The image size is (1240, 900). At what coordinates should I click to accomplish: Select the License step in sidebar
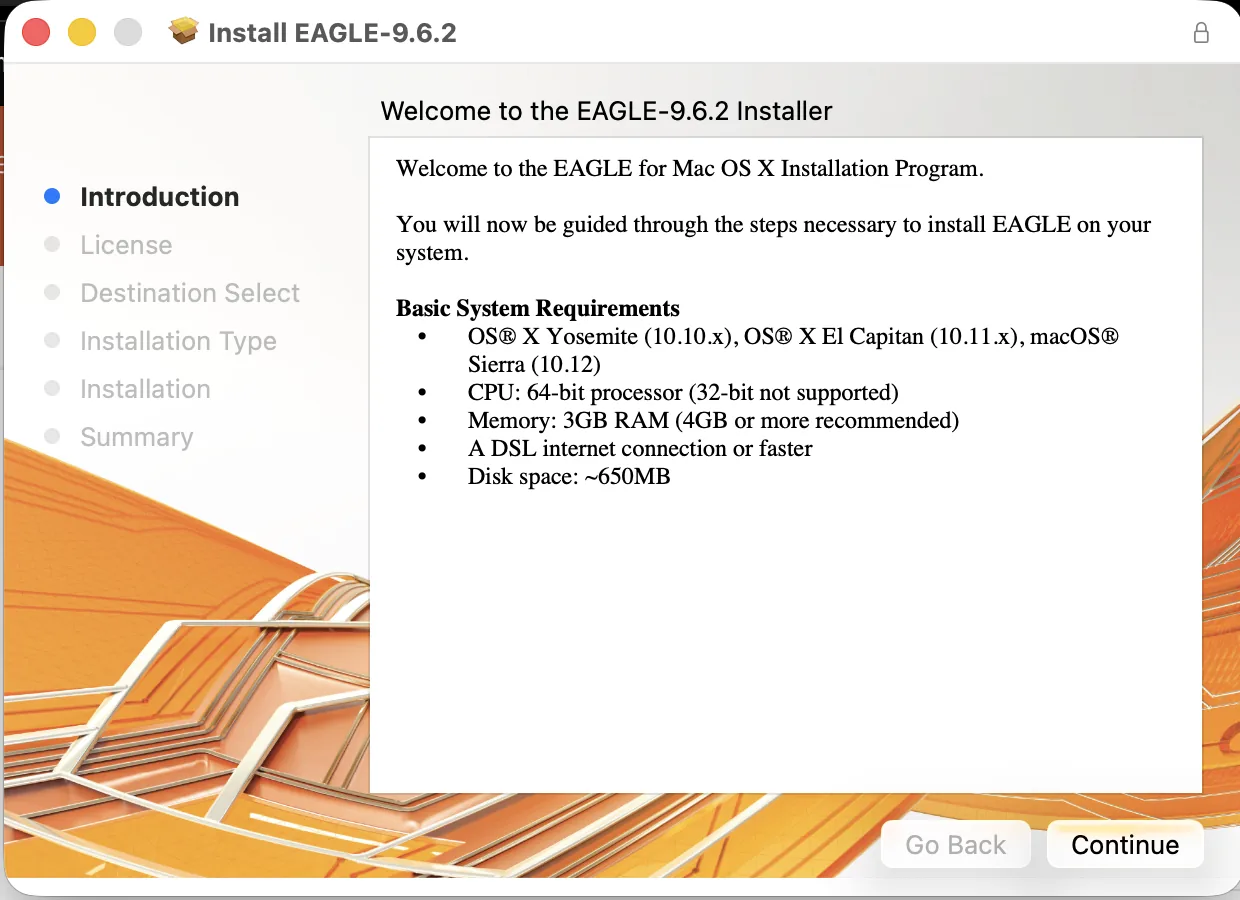(126, 244)
